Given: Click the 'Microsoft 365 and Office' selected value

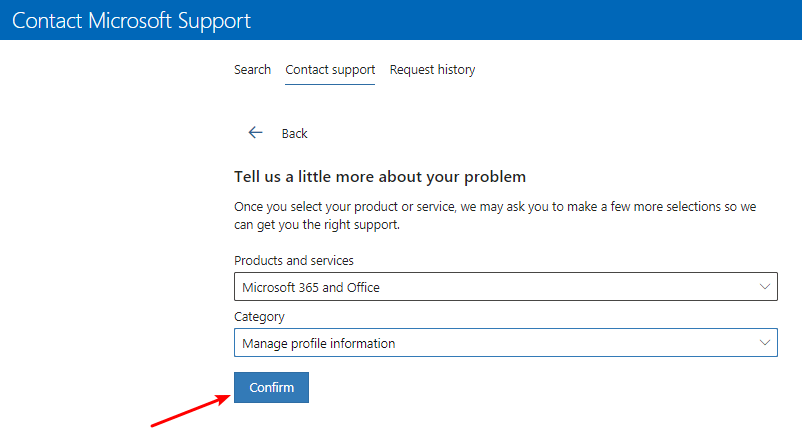Looking at the screenshot, I should point(311,288).
